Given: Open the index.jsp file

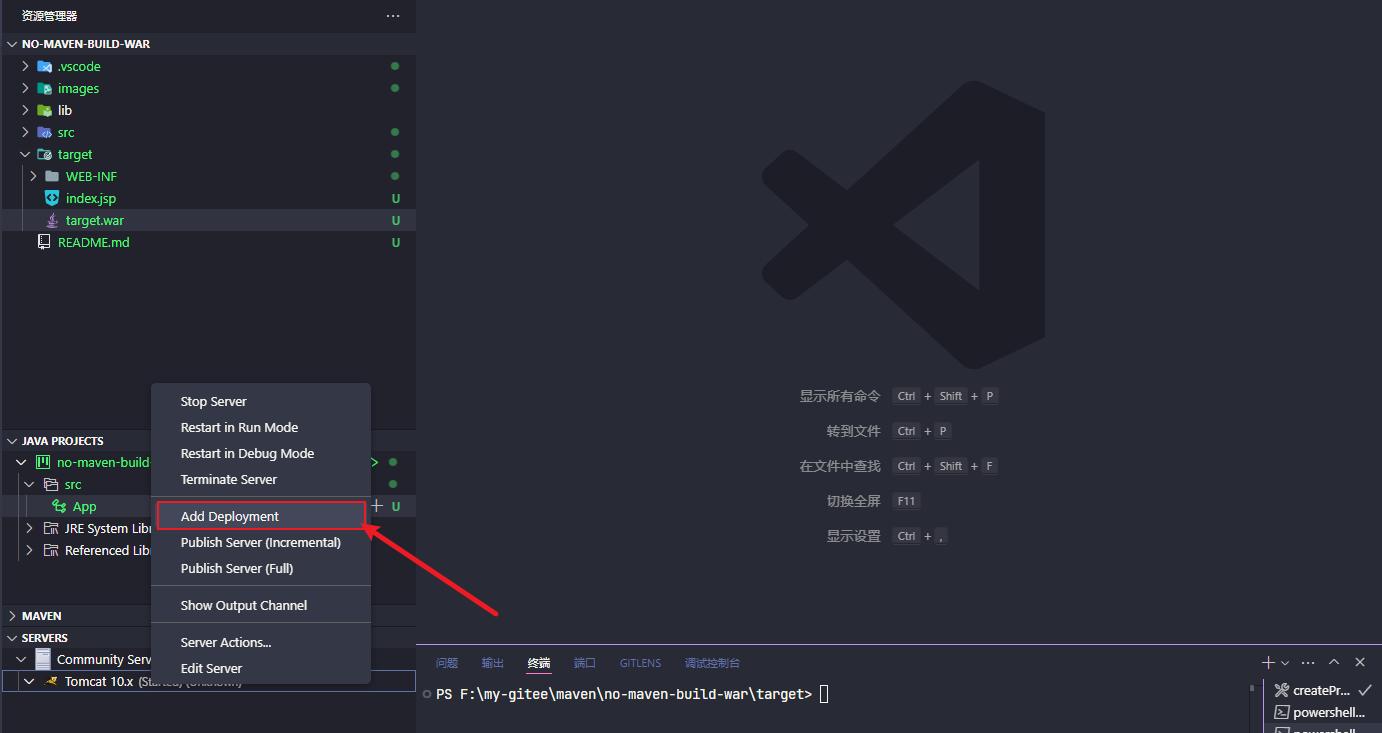Looking at the screenshot, I should (x=91, y=198).
